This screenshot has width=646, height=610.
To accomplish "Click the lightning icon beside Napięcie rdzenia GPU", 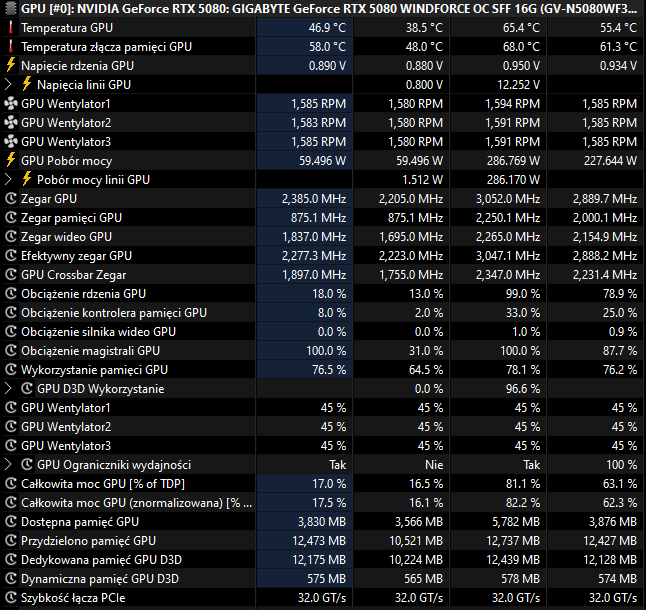I will pos(11,65).
